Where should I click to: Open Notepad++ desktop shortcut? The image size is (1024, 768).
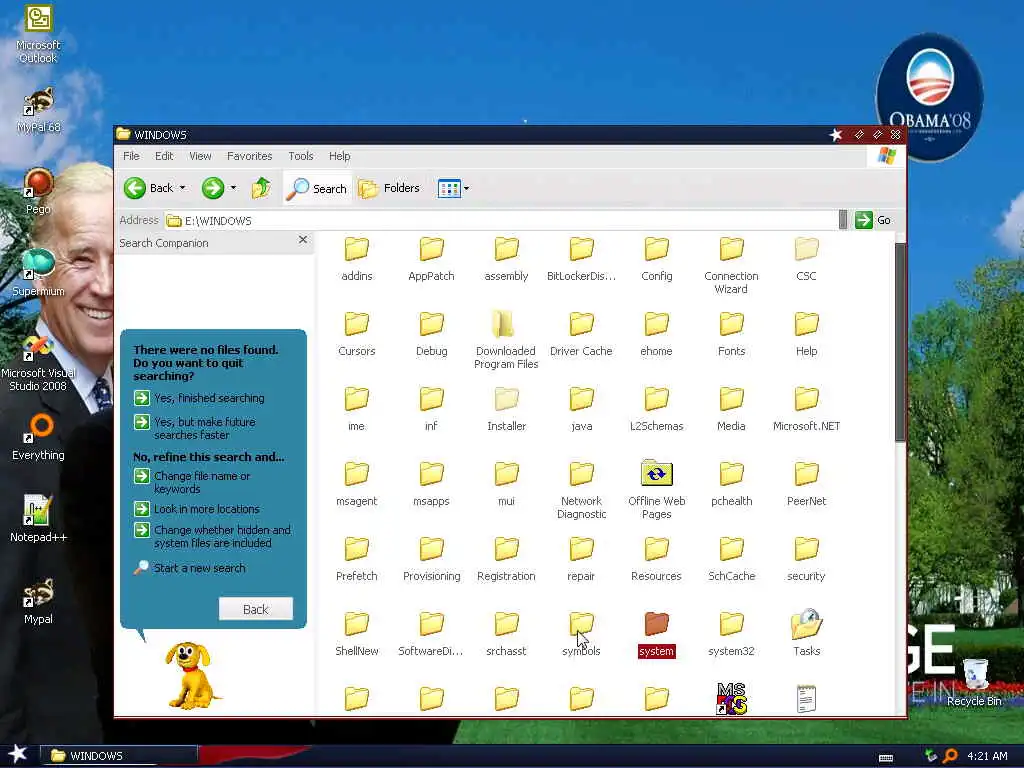(38, 519)
